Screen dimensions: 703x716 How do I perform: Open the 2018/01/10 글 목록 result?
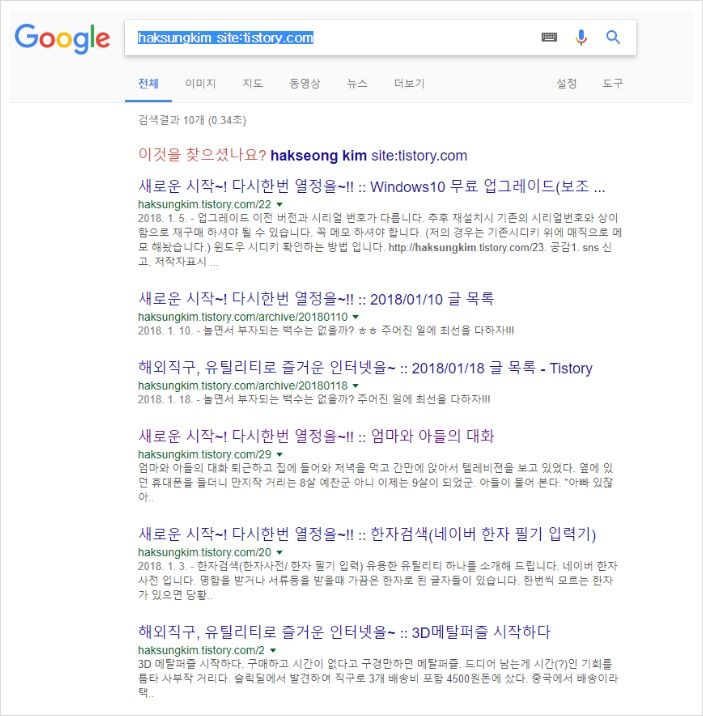tap(316, 299)
